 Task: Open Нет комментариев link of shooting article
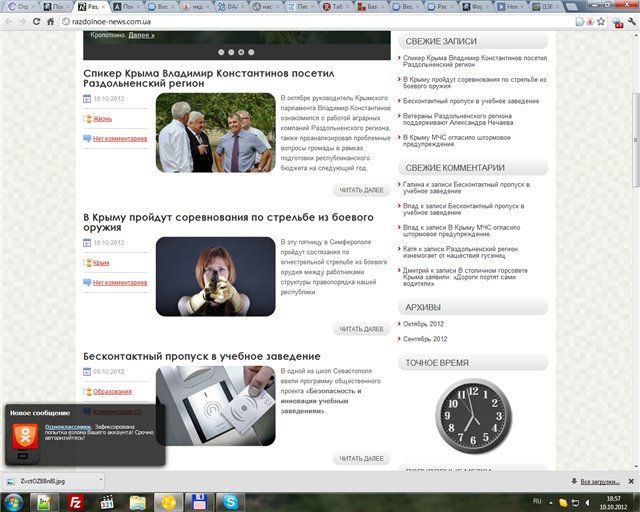click(x=120, y=283)
